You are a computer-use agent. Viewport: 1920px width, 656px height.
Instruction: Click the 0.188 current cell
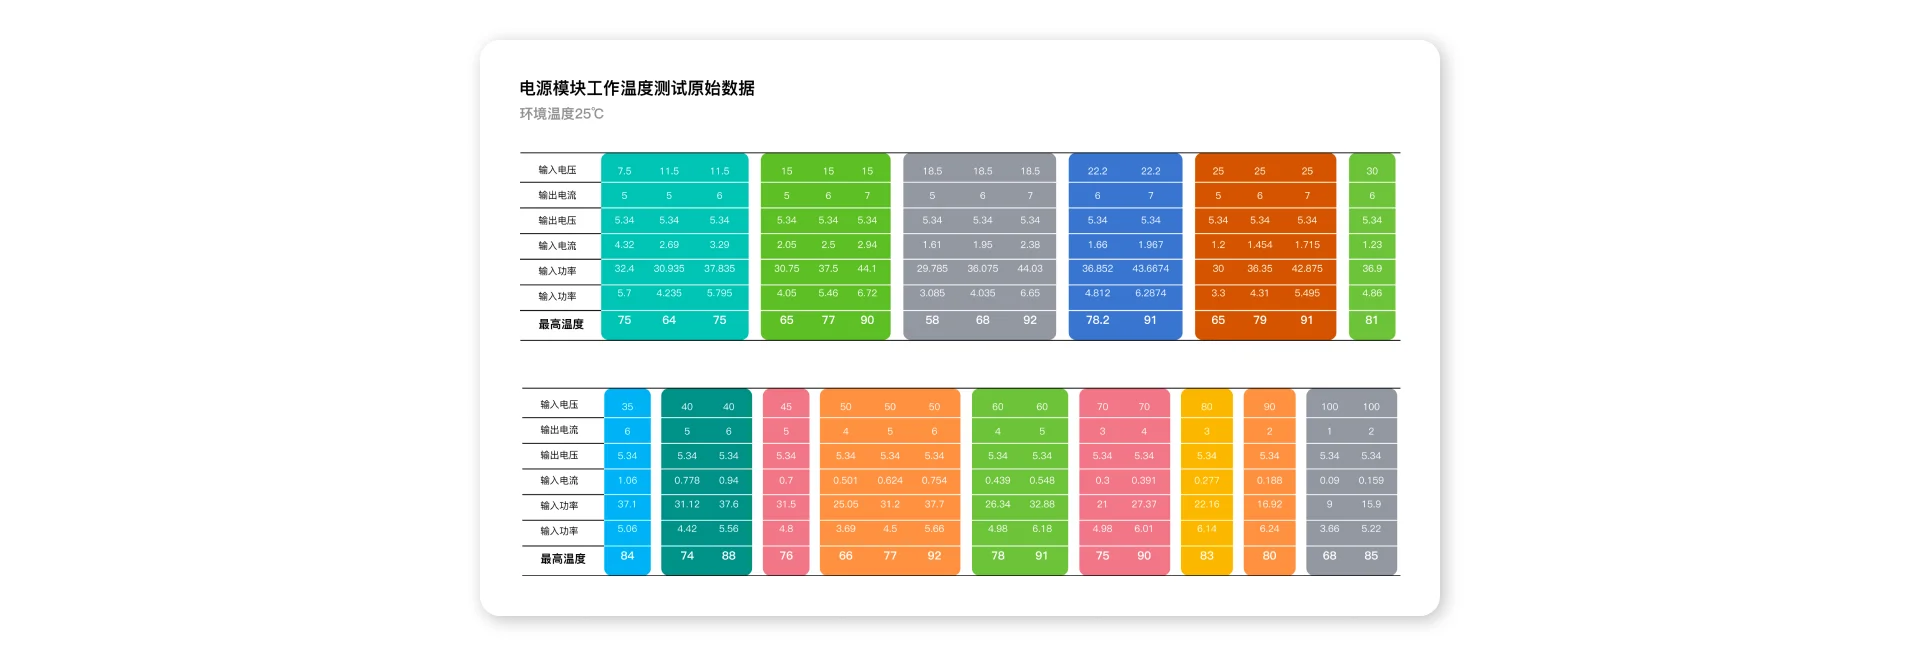click(x=1269, y=481)
